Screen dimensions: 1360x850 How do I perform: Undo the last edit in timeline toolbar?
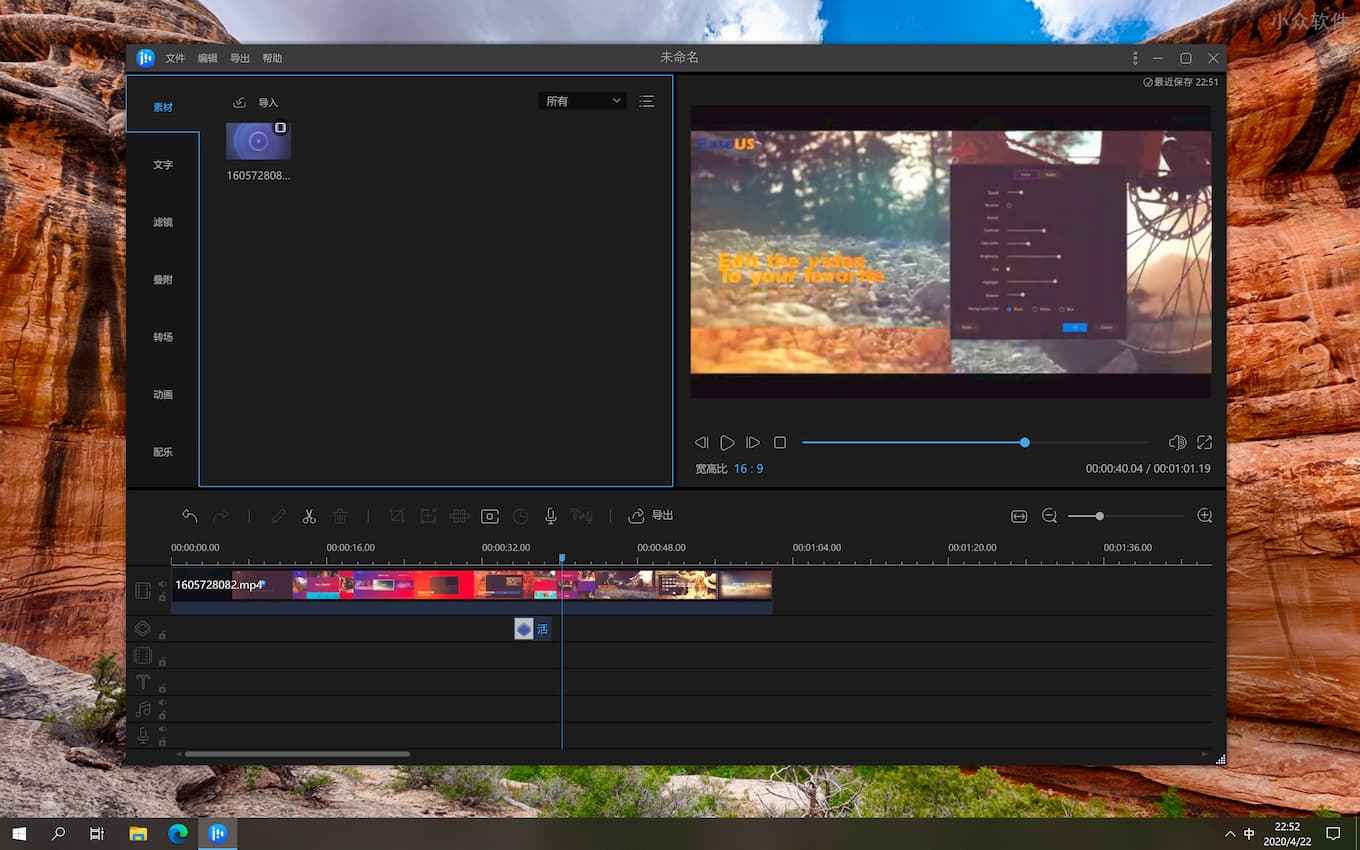pos(190,516)
